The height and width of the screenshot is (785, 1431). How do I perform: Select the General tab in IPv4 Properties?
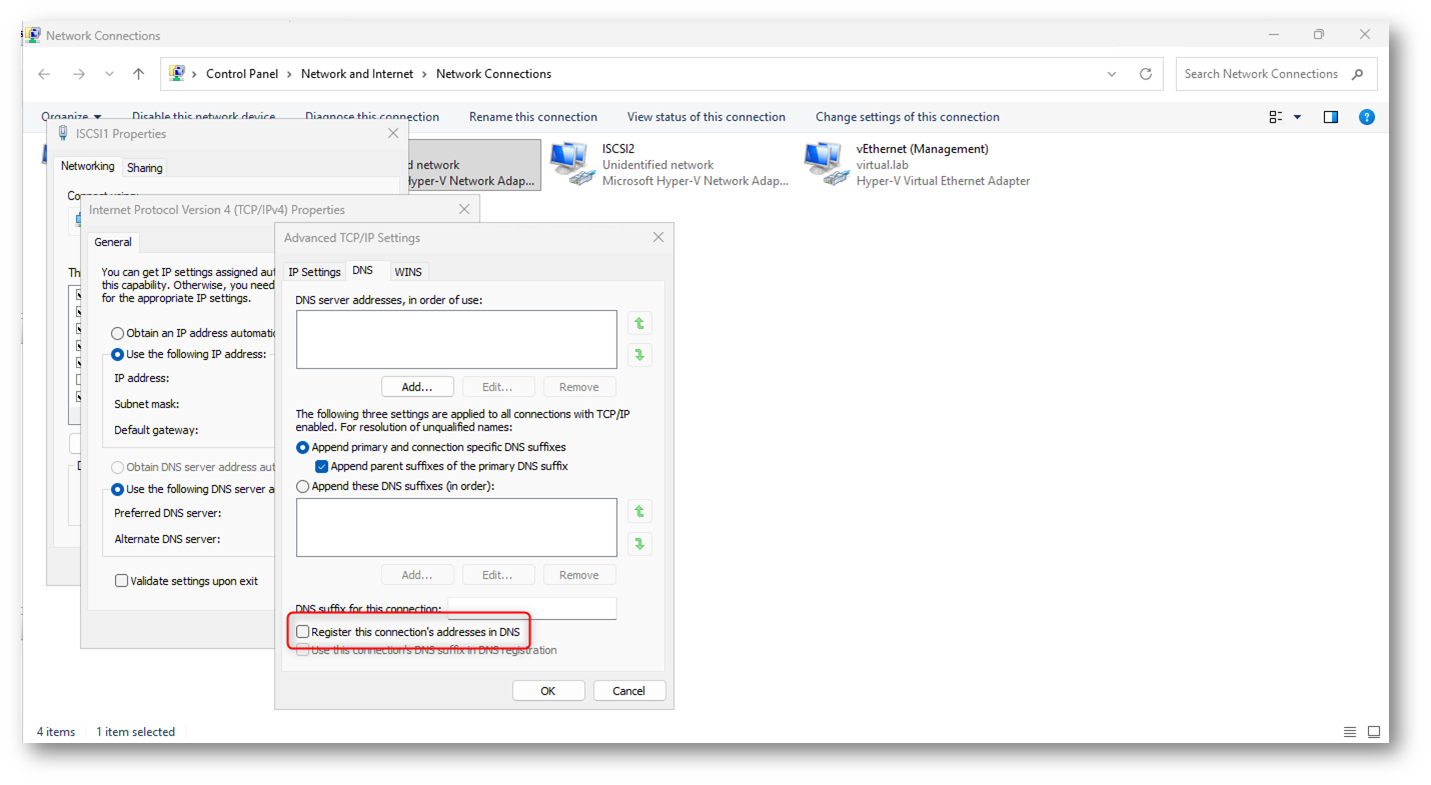[113, 242]
